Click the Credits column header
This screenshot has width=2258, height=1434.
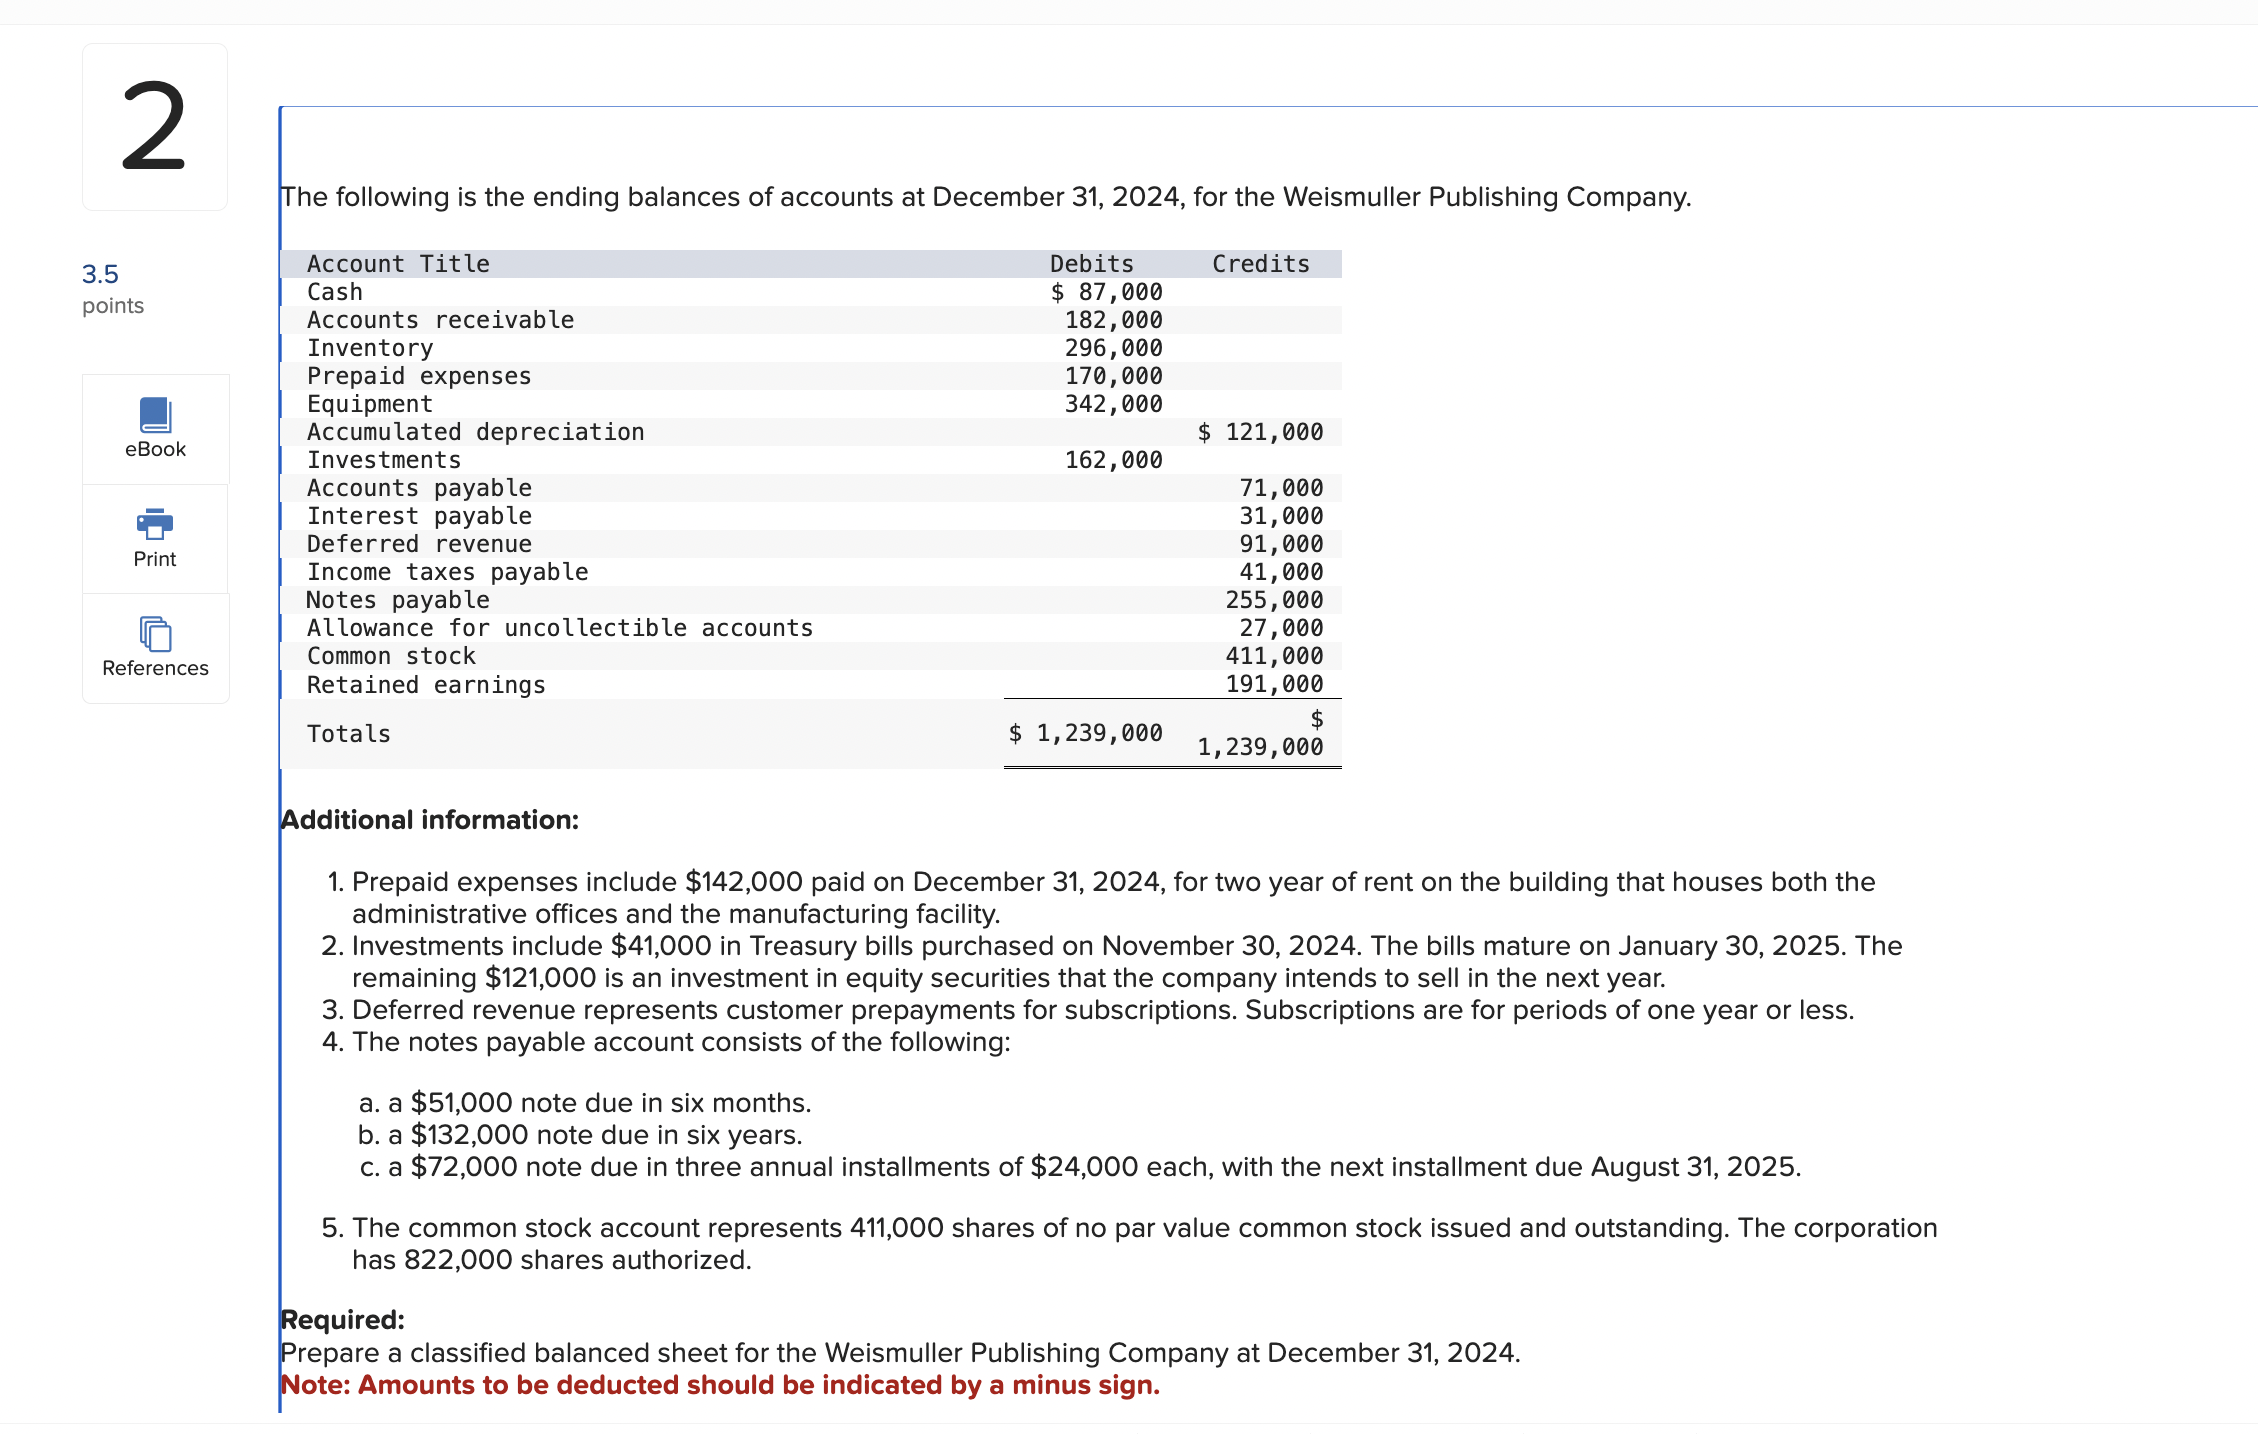(1260, 264)
